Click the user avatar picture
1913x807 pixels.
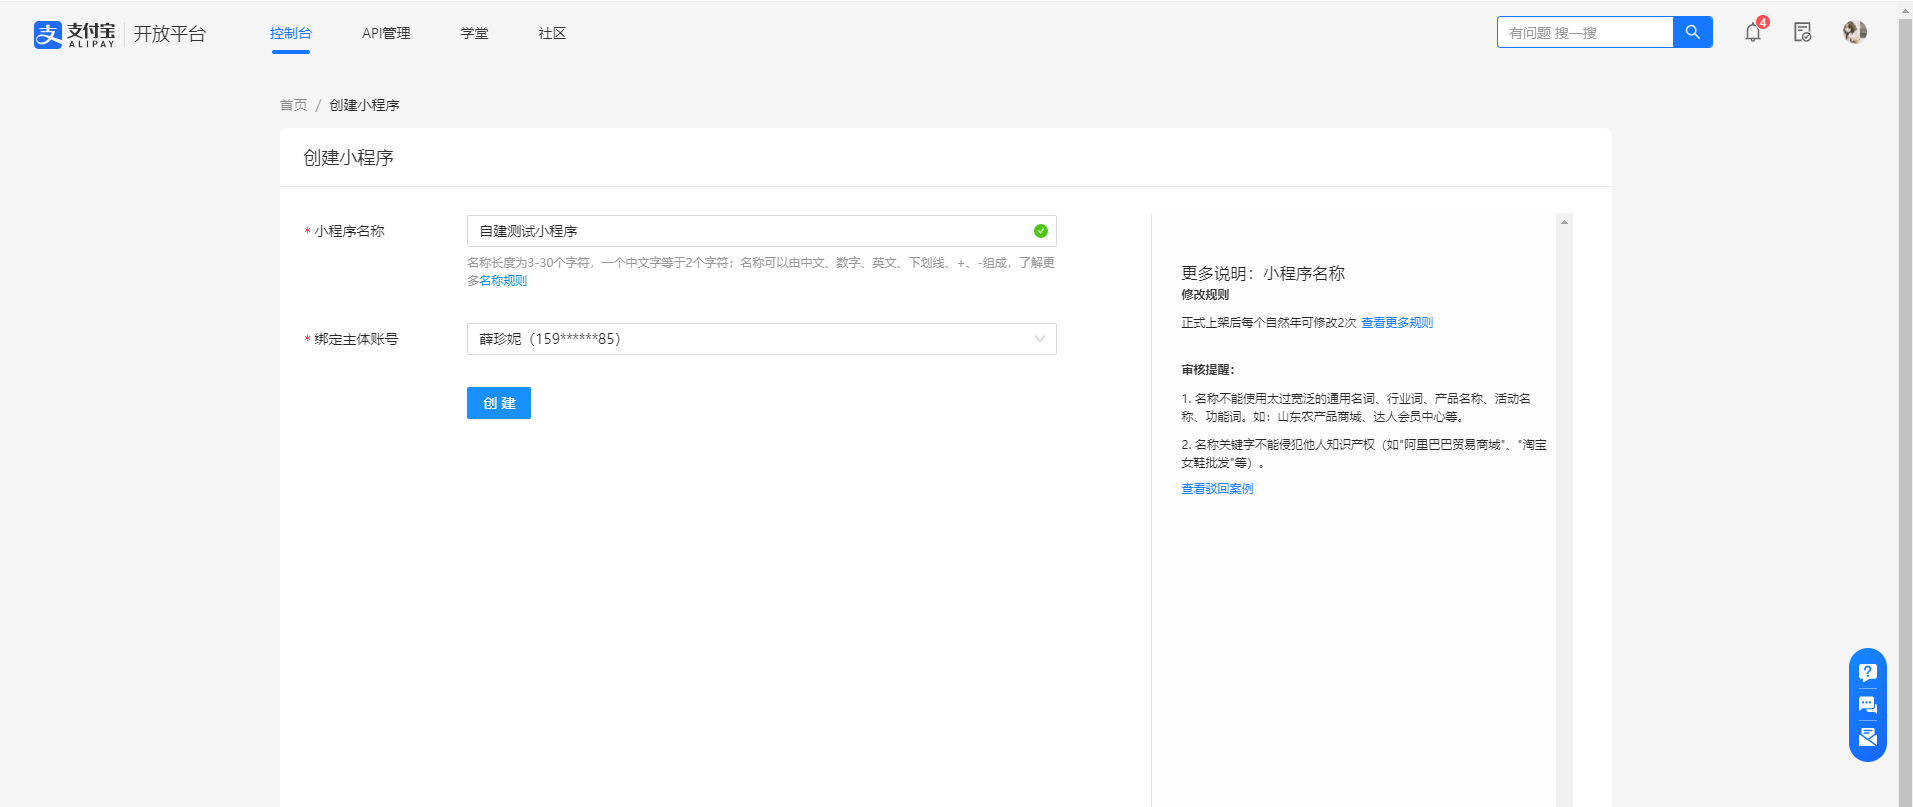tap(1855, 32)
